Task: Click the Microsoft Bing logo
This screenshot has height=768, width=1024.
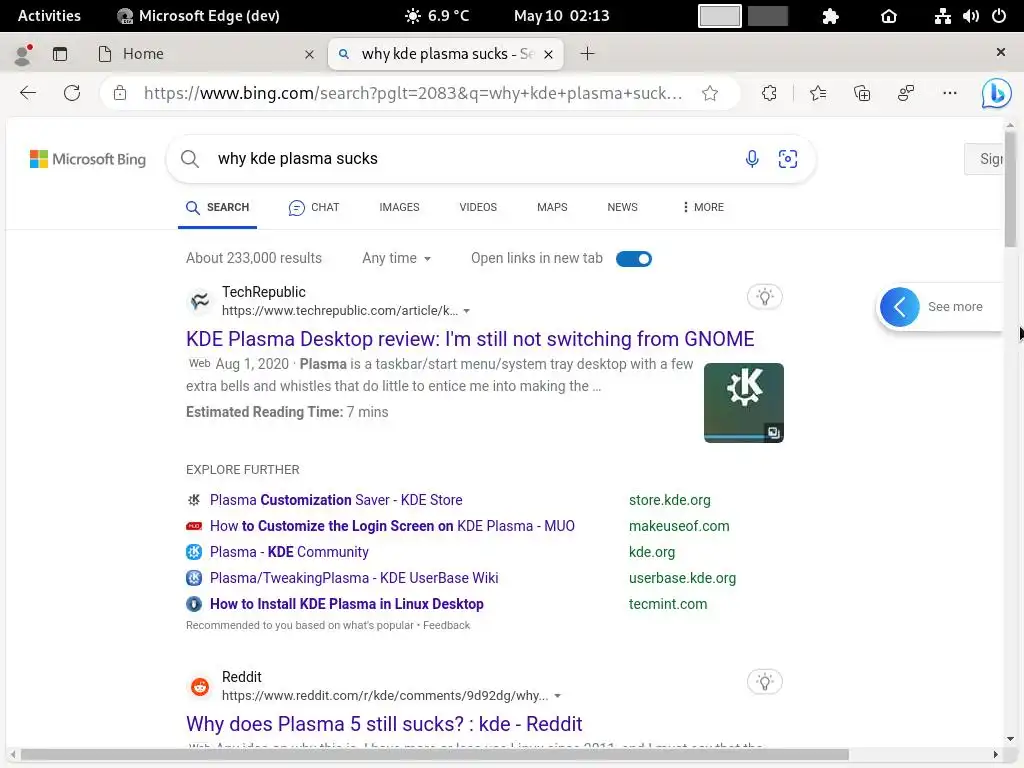Action: [88, 159]
